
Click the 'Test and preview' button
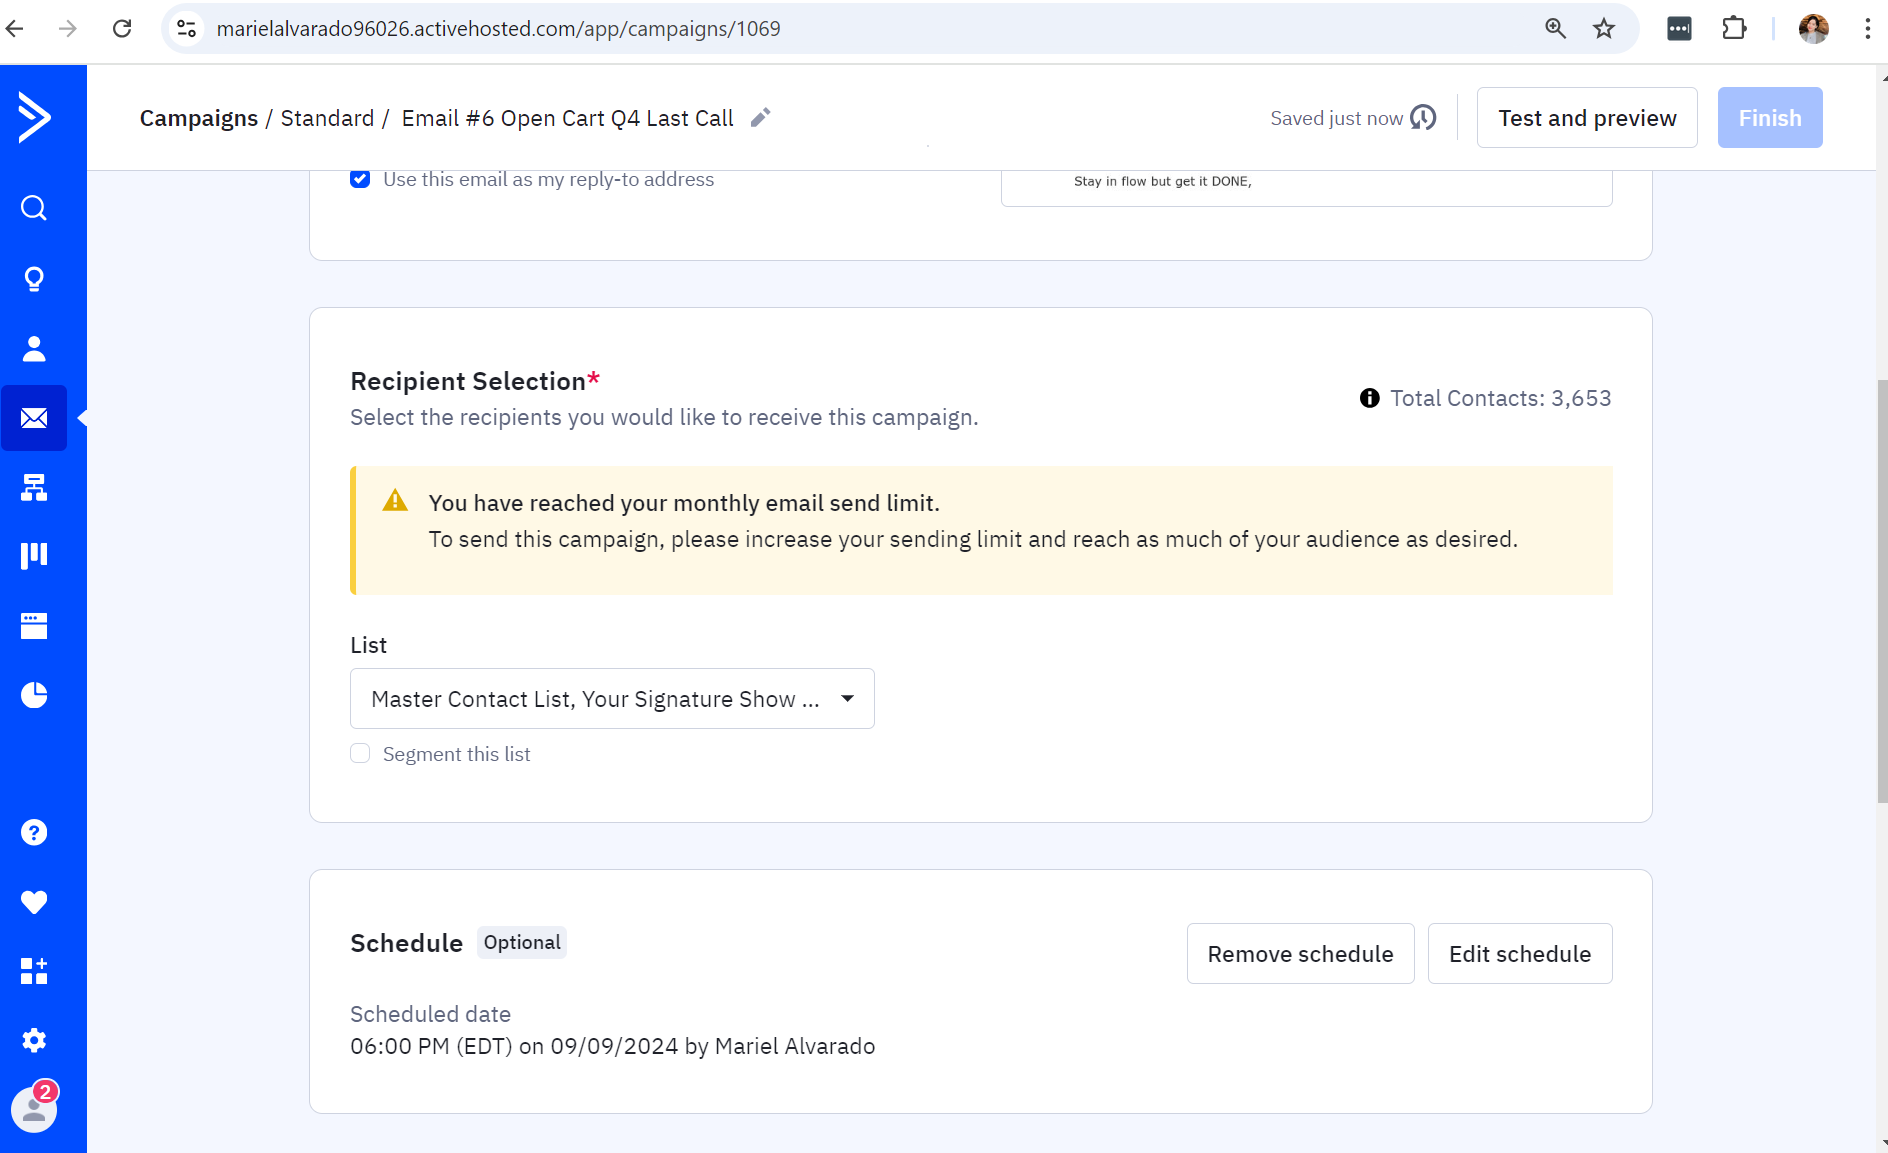coord(1587,118)
